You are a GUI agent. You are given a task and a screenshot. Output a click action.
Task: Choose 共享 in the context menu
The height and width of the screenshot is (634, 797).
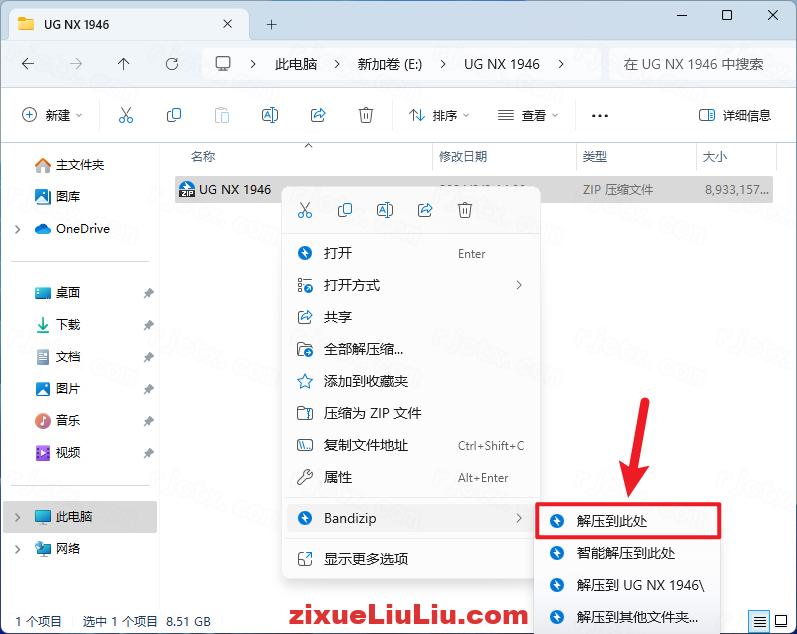(x=411, y=317)
